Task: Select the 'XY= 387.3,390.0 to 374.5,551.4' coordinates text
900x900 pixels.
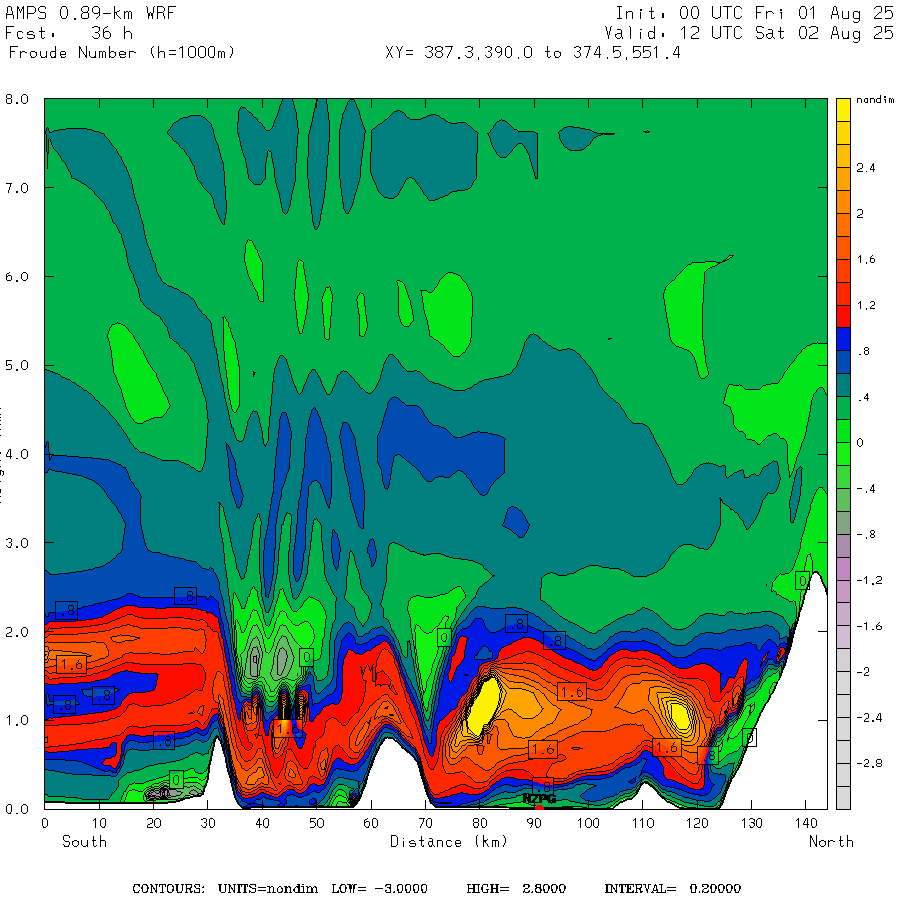Action: [533, 53]
